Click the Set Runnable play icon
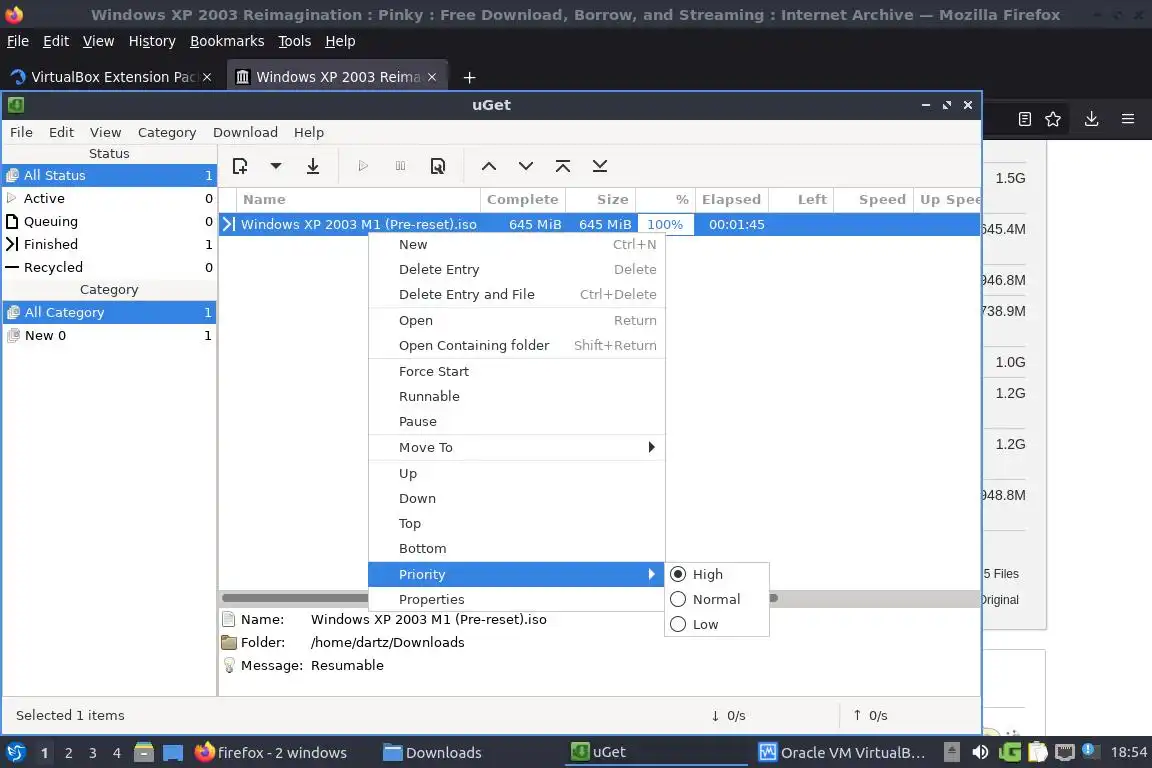Image resolution: width=1152 pixels, height=768 pixels. [363, 166]
